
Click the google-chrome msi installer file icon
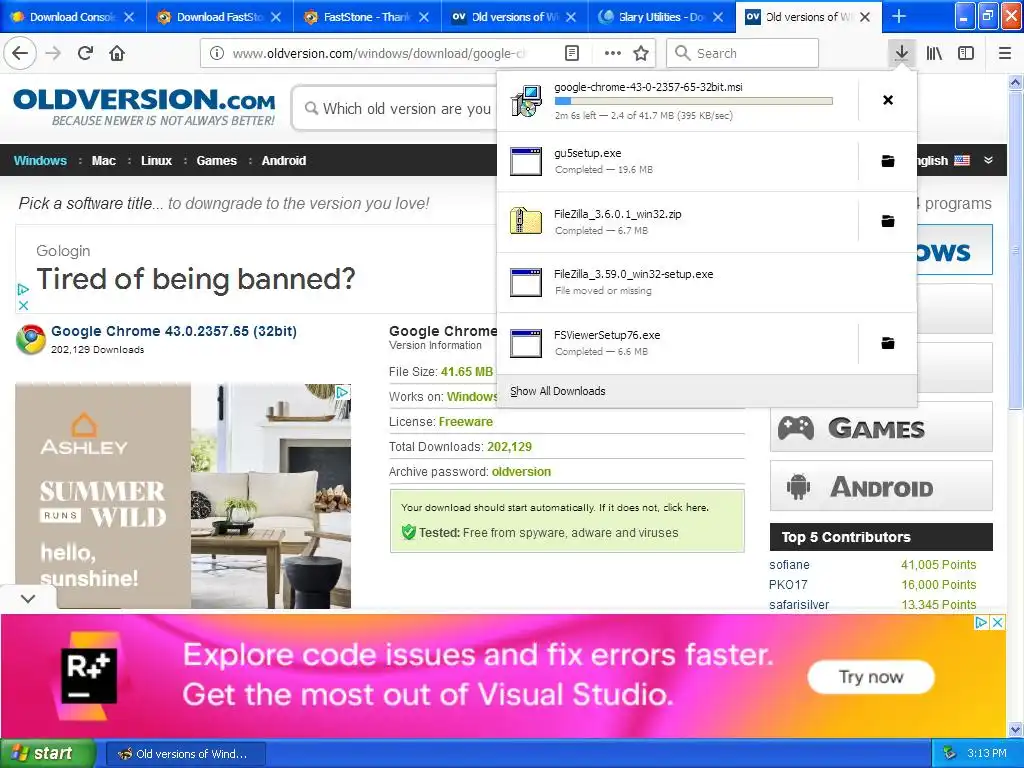pos(526,101)
